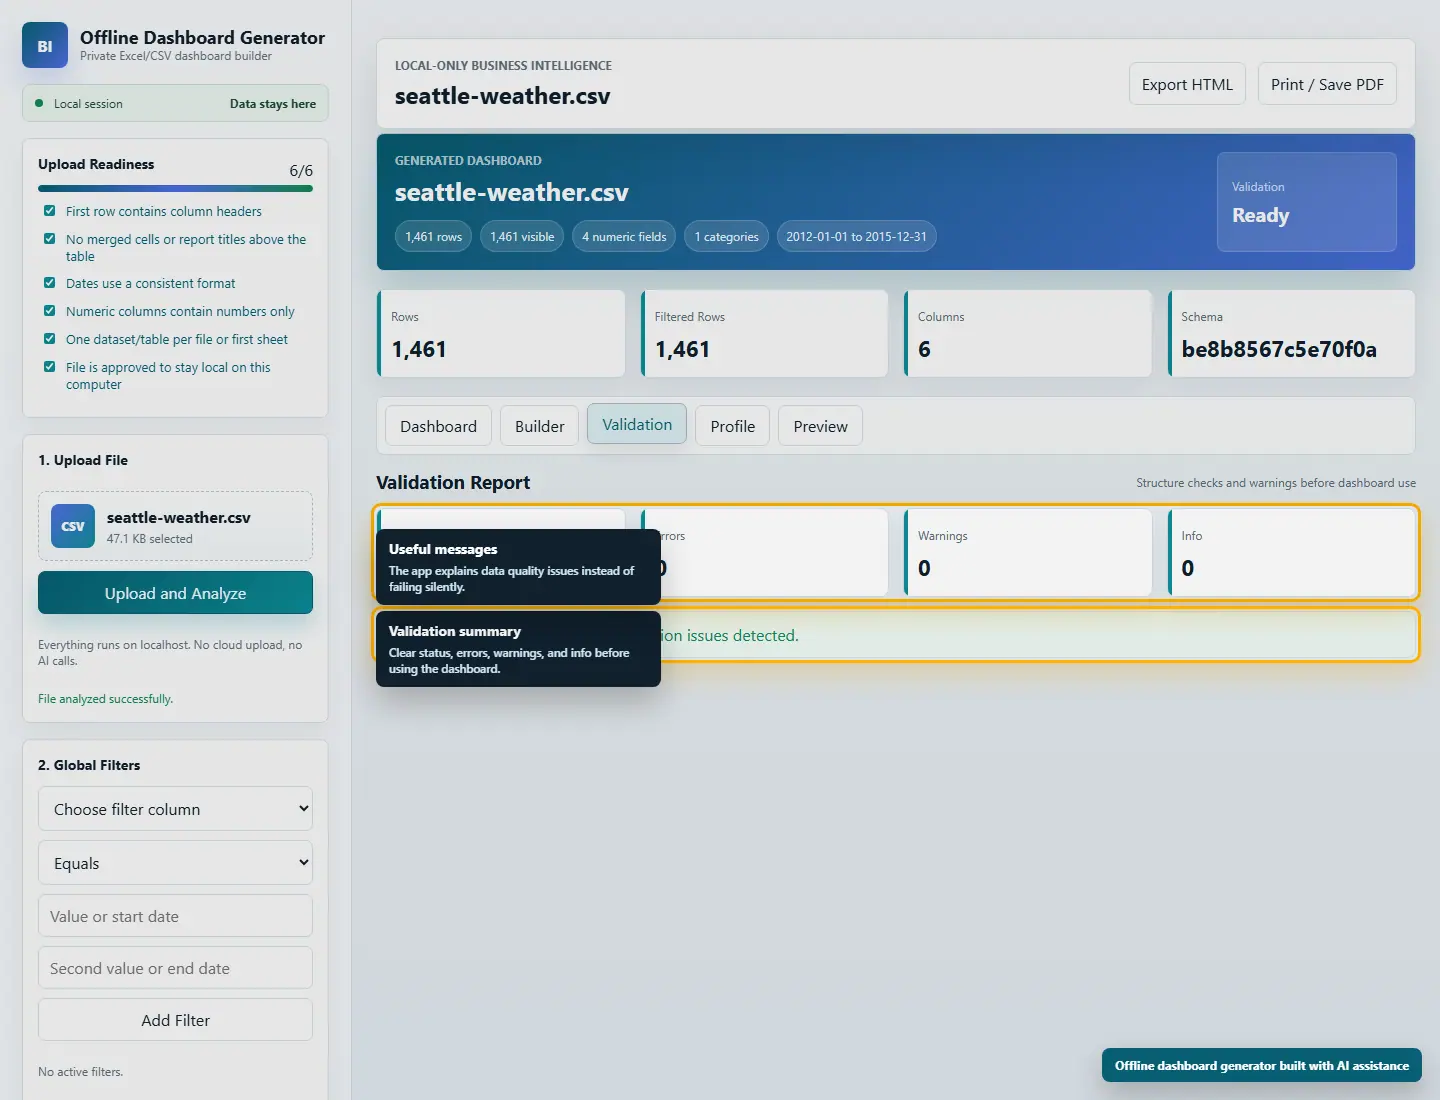Click the '1,461 rows' pill
Viewport: 1440px width, 1100px height.
click(433, 236)
